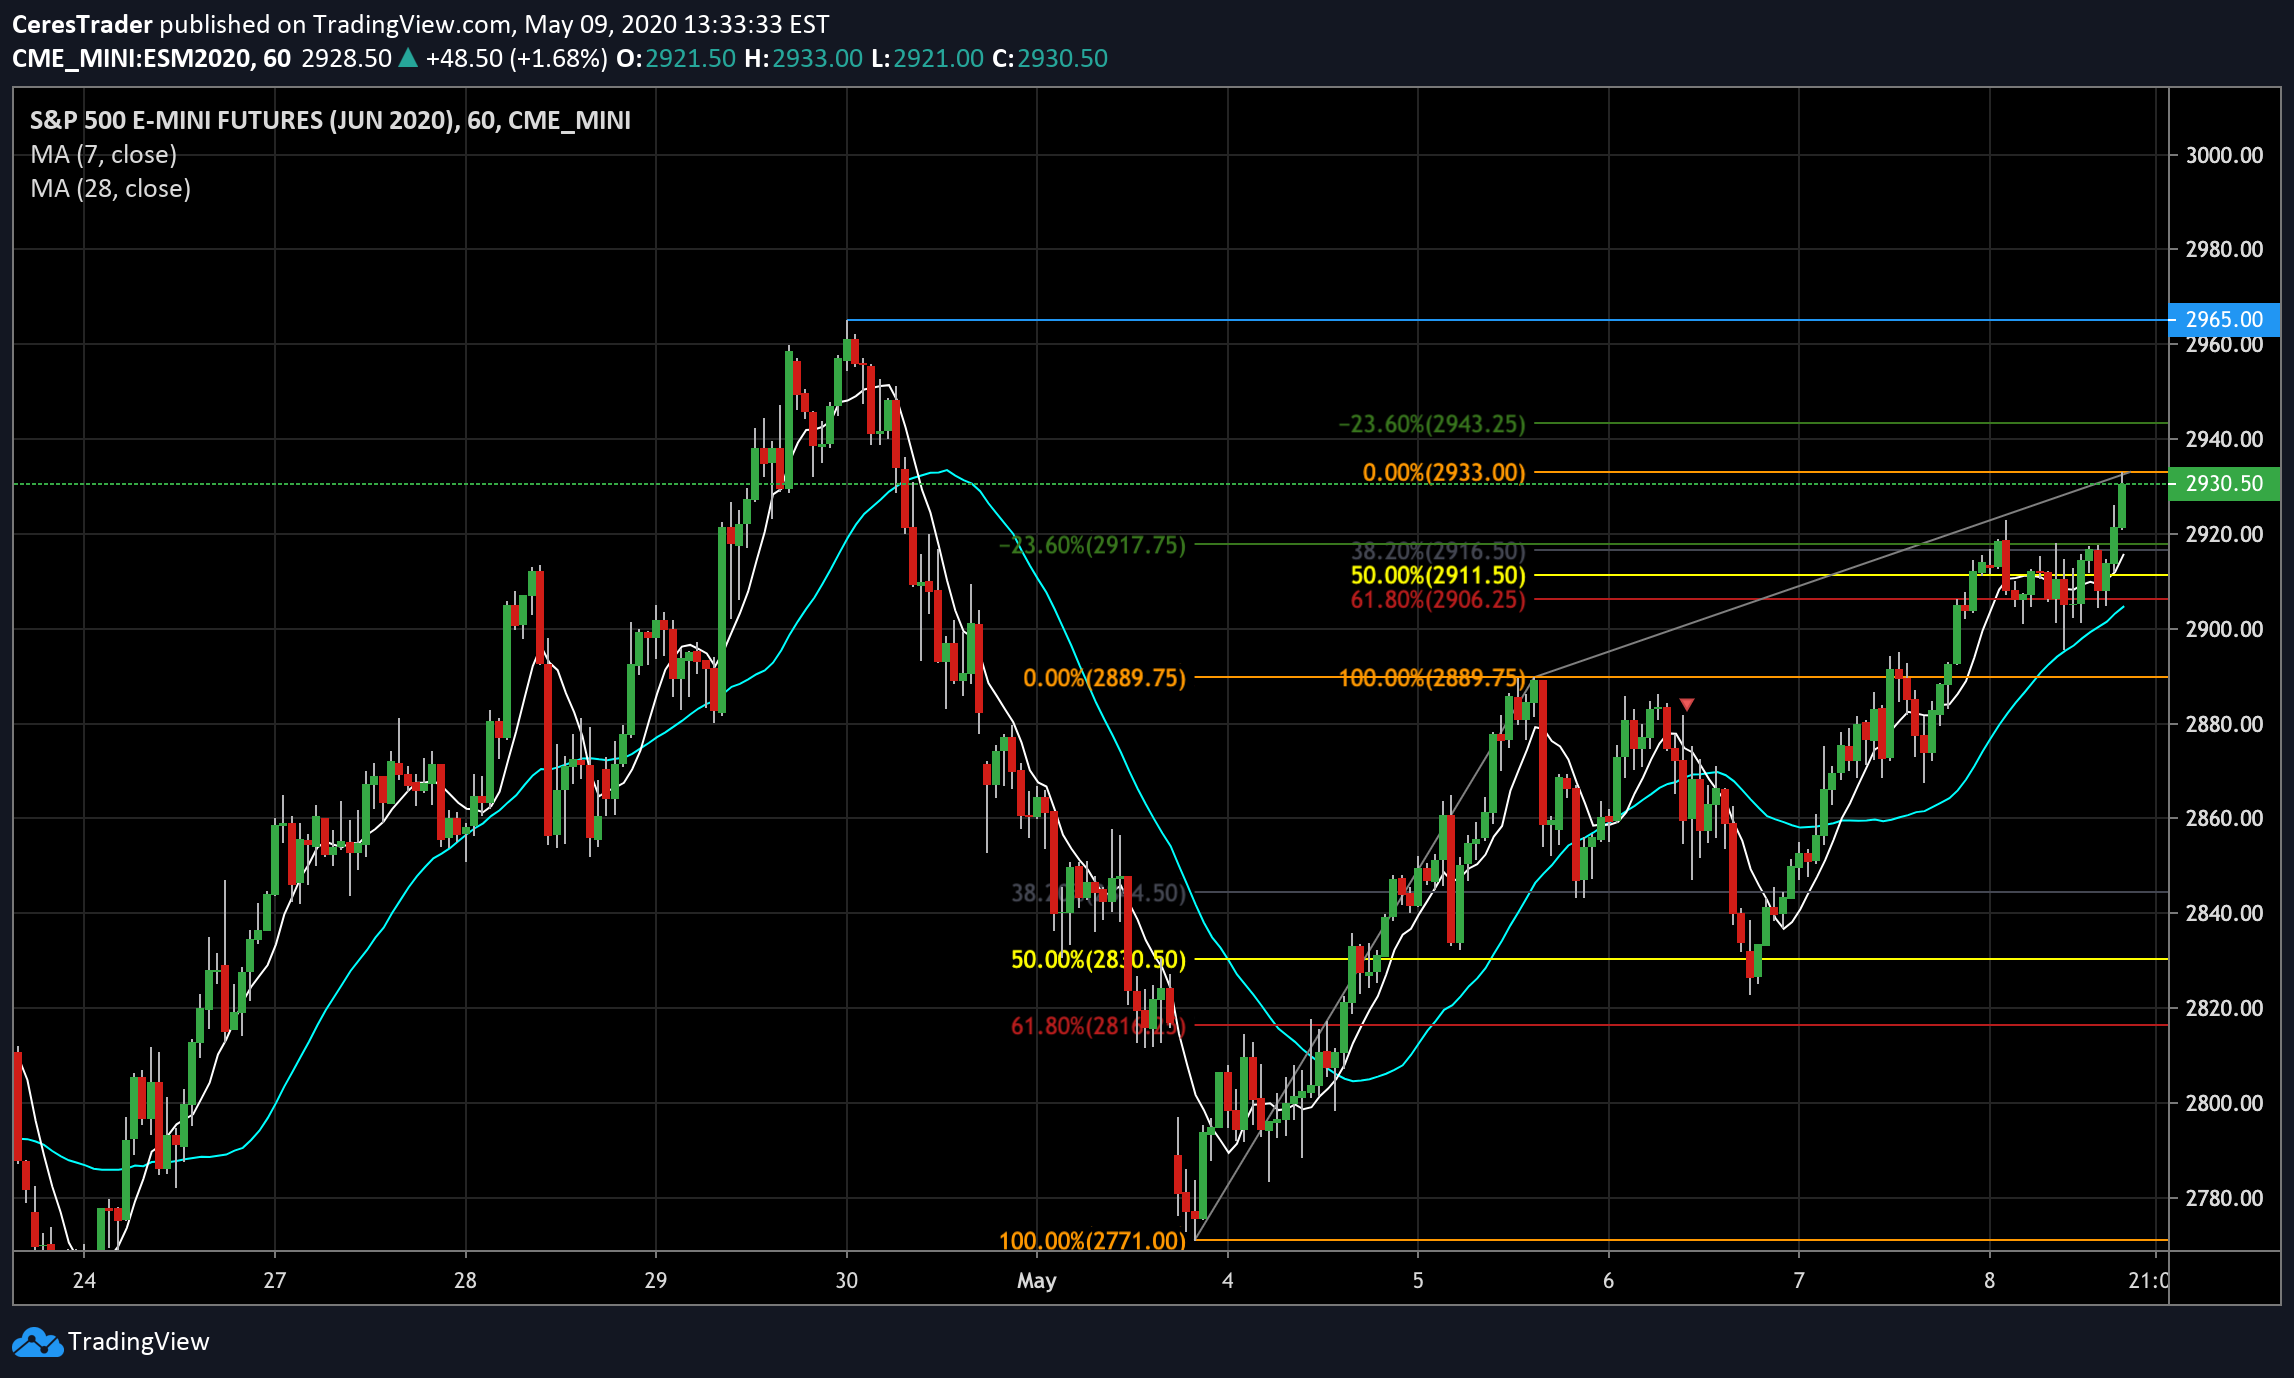Select the MA (28, close) indicator label
This screenshot has width=2294, height=1378.
110,189
